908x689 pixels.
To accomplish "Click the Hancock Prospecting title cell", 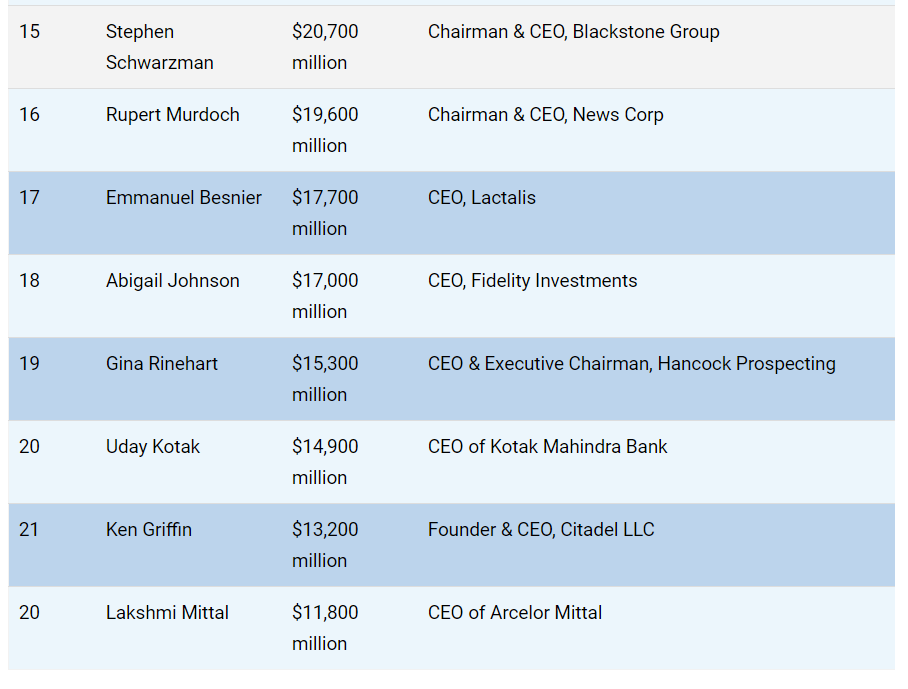I will (632, 364).
